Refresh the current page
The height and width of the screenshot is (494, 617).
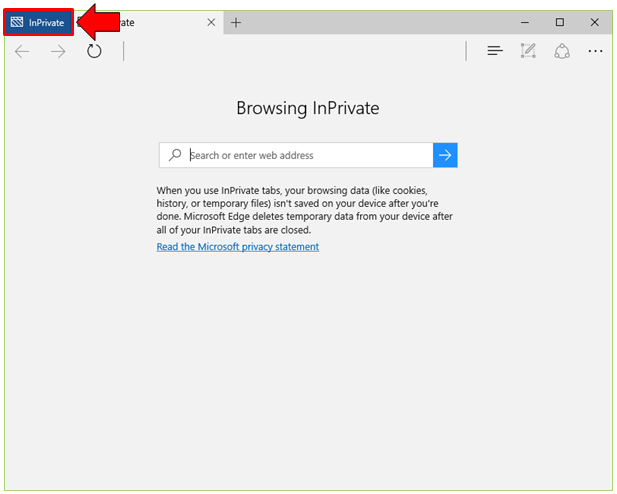point(94,51)
